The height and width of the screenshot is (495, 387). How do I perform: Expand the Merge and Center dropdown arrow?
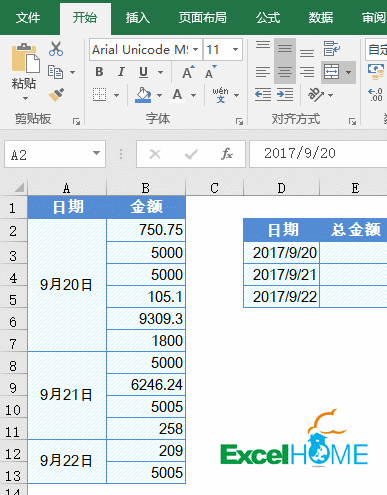348,72
